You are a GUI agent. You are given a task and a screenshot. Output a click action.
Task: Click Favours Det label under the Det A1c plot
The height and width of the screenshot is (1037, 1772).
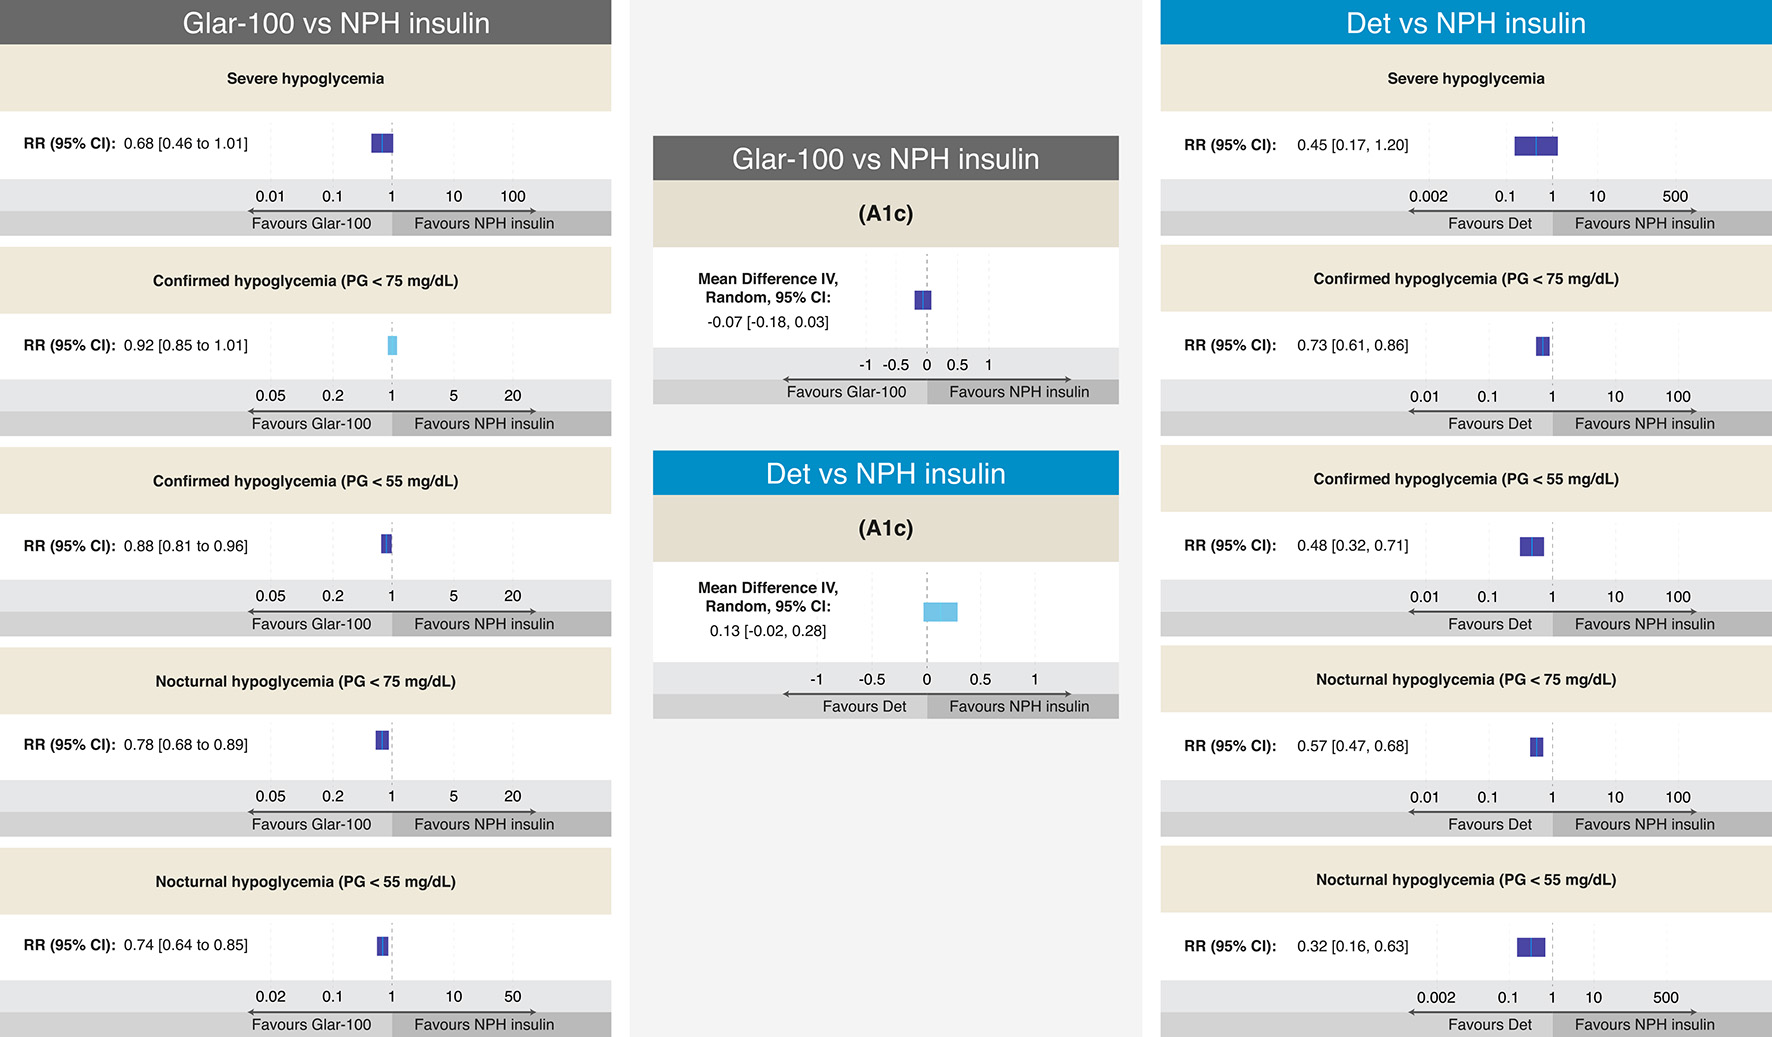(x=864, y=706)
